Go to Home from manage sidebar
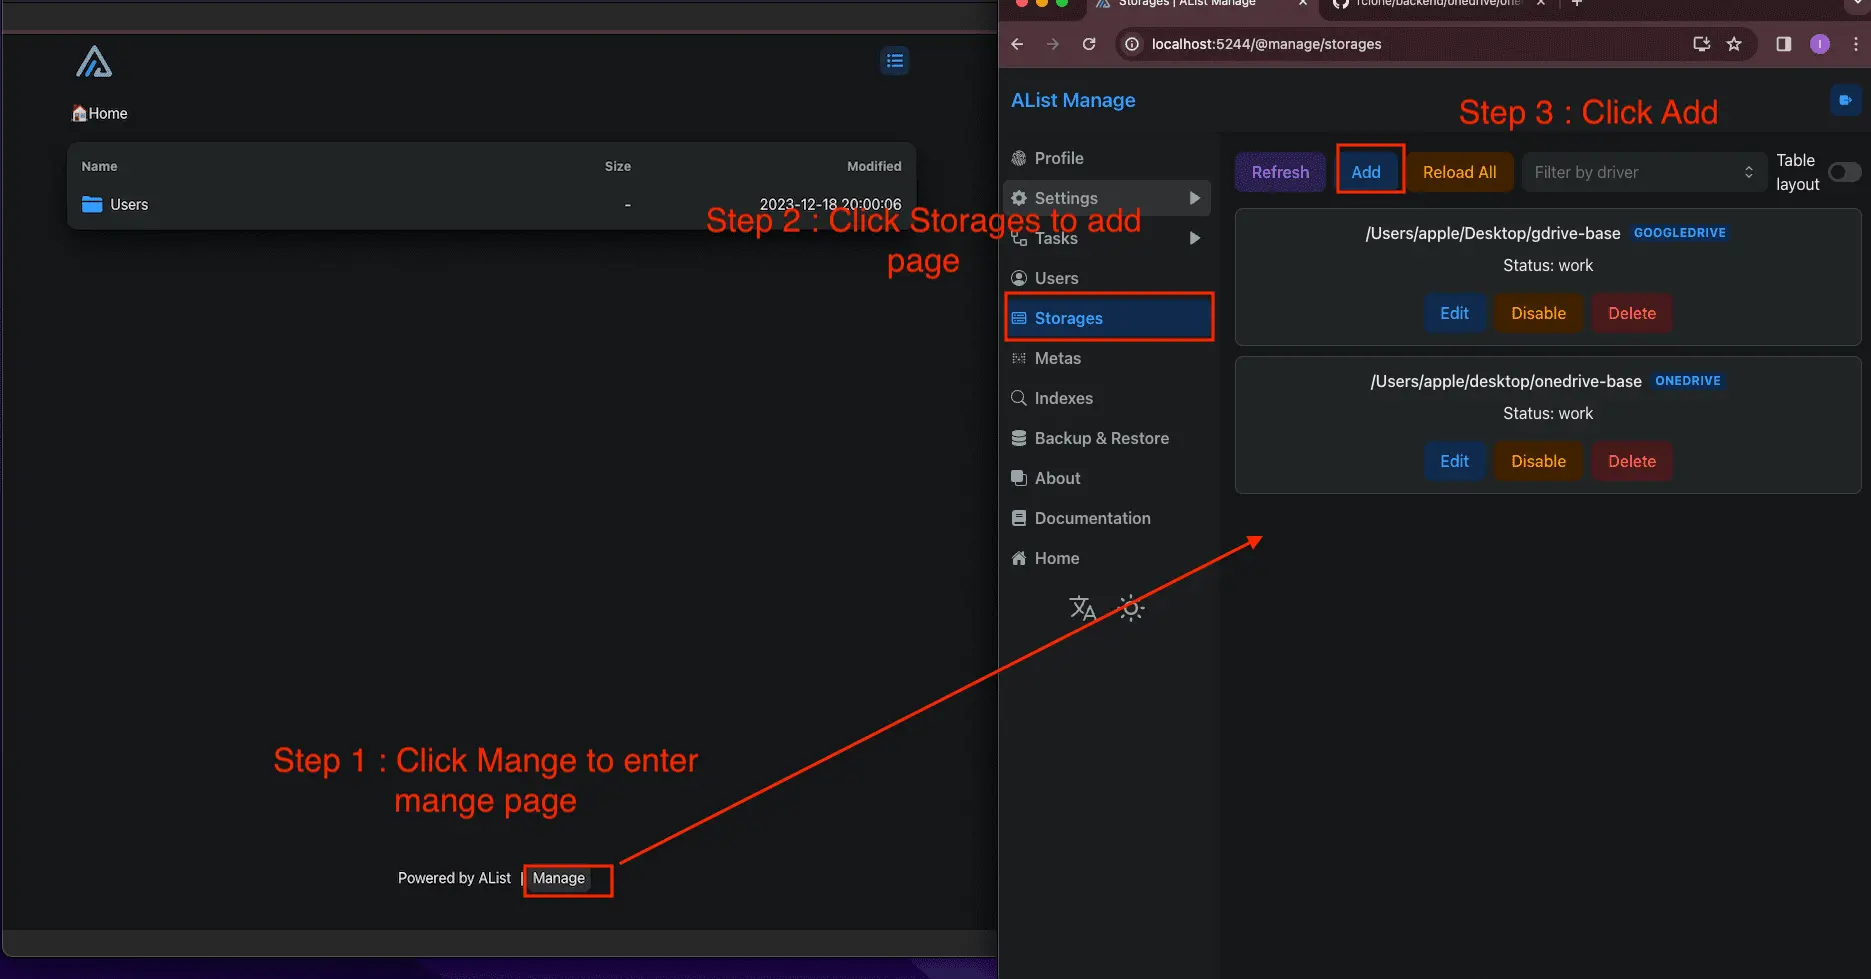The image size is (1871, 979). pos(1107,558)
